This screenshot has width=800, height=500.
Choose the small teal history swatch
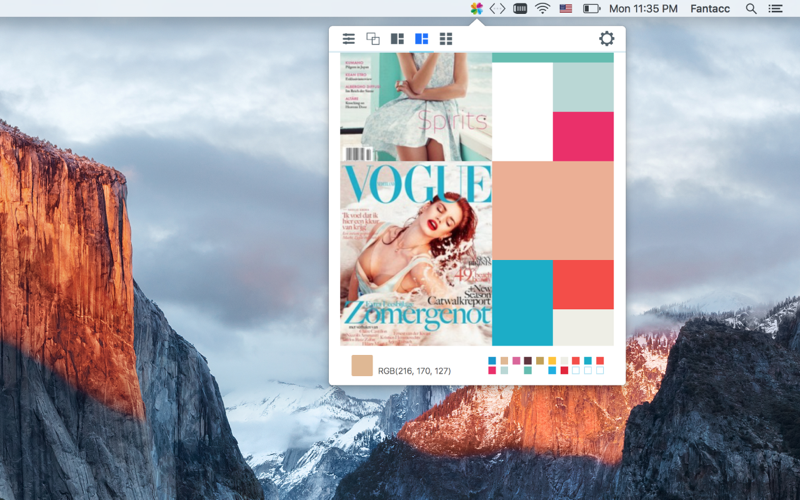588,361
